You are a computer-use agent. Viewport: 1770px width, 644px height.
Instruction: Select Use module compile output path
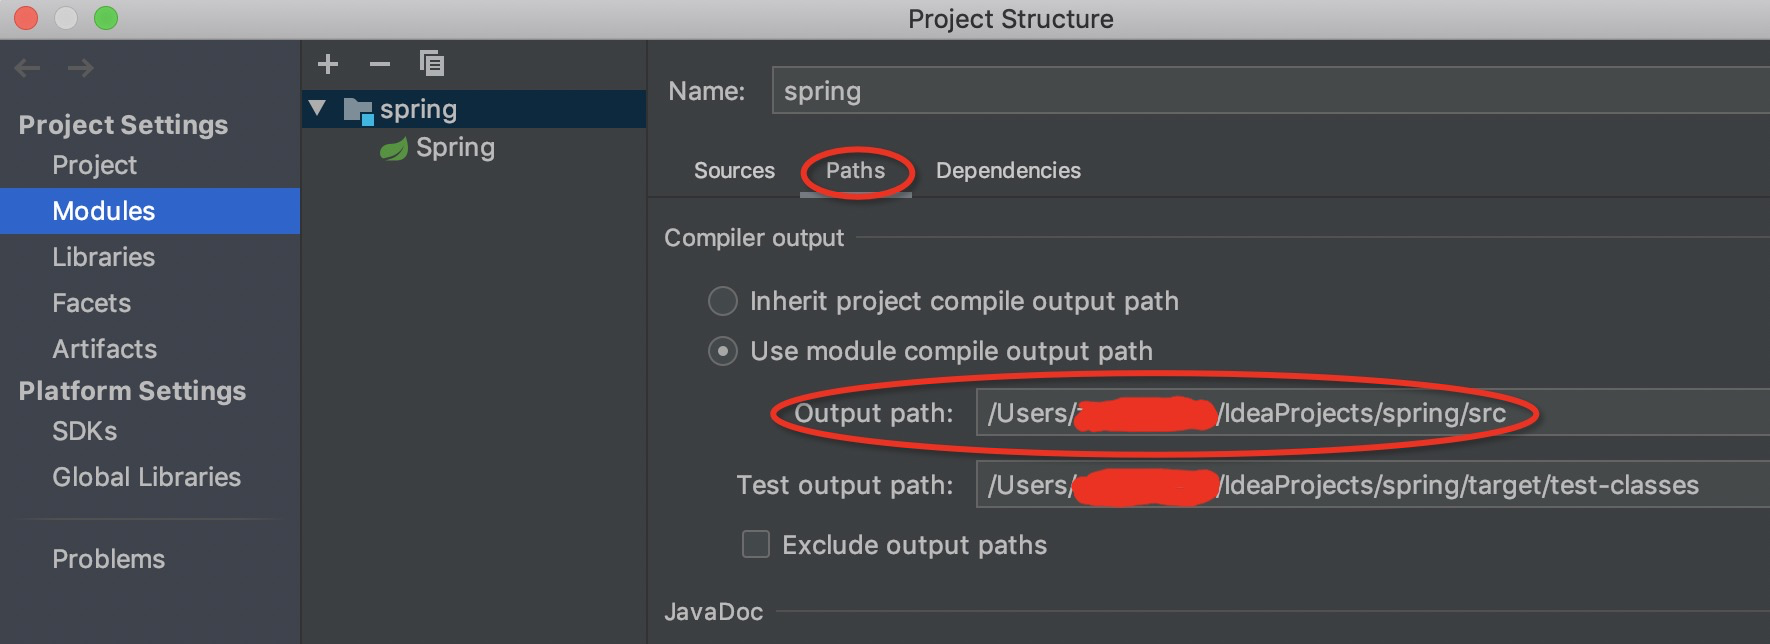(x=723, y=351)
